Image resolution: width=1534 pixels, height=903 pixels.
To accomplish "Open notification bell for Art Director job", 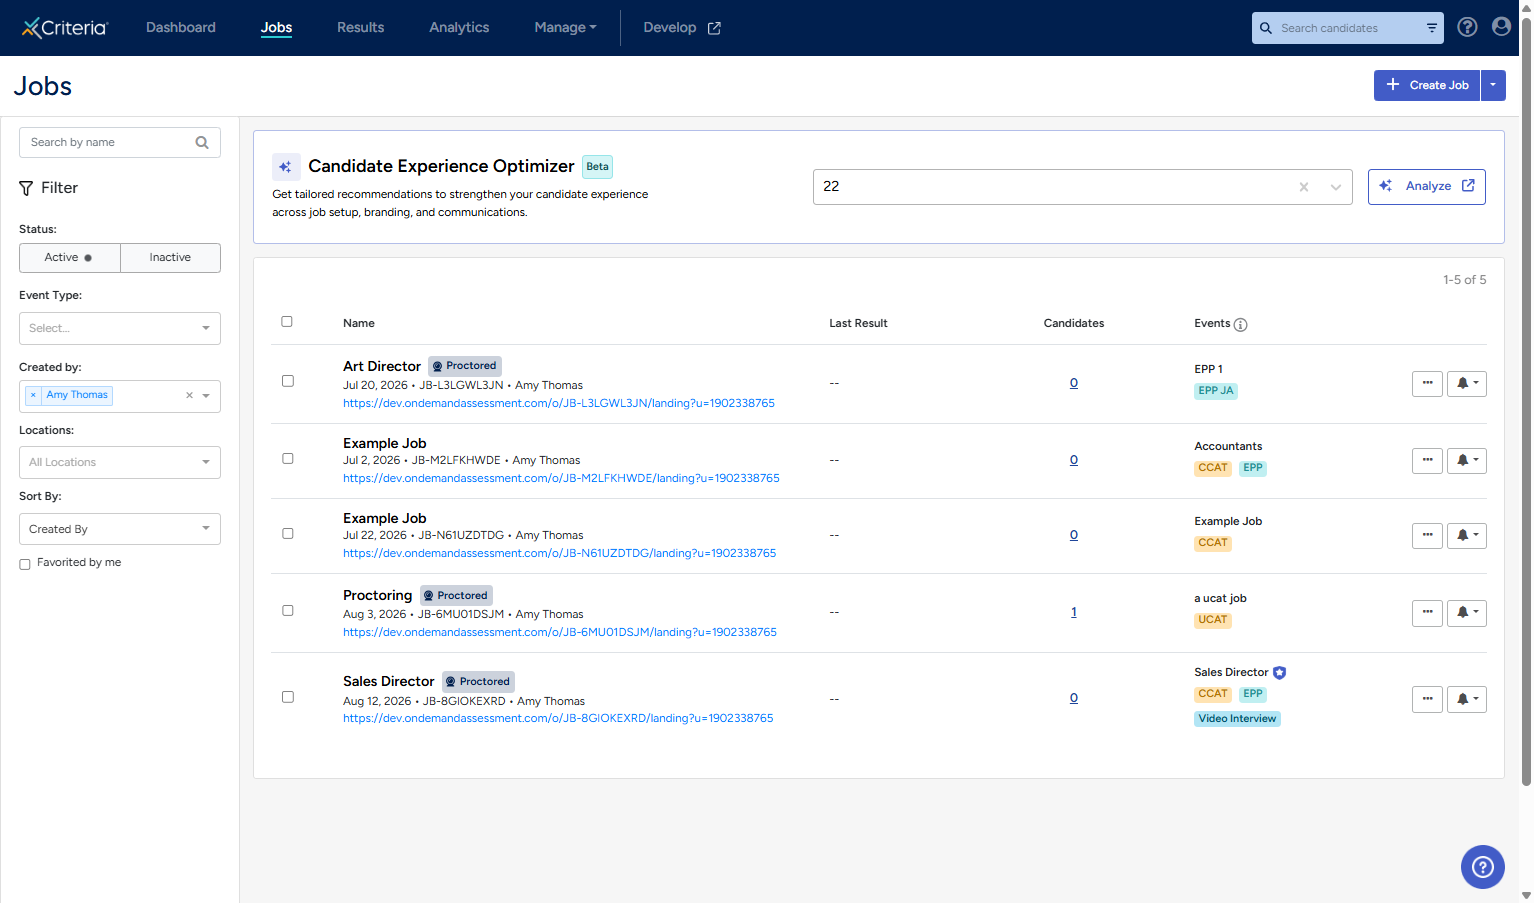I will coord(1466,384).
